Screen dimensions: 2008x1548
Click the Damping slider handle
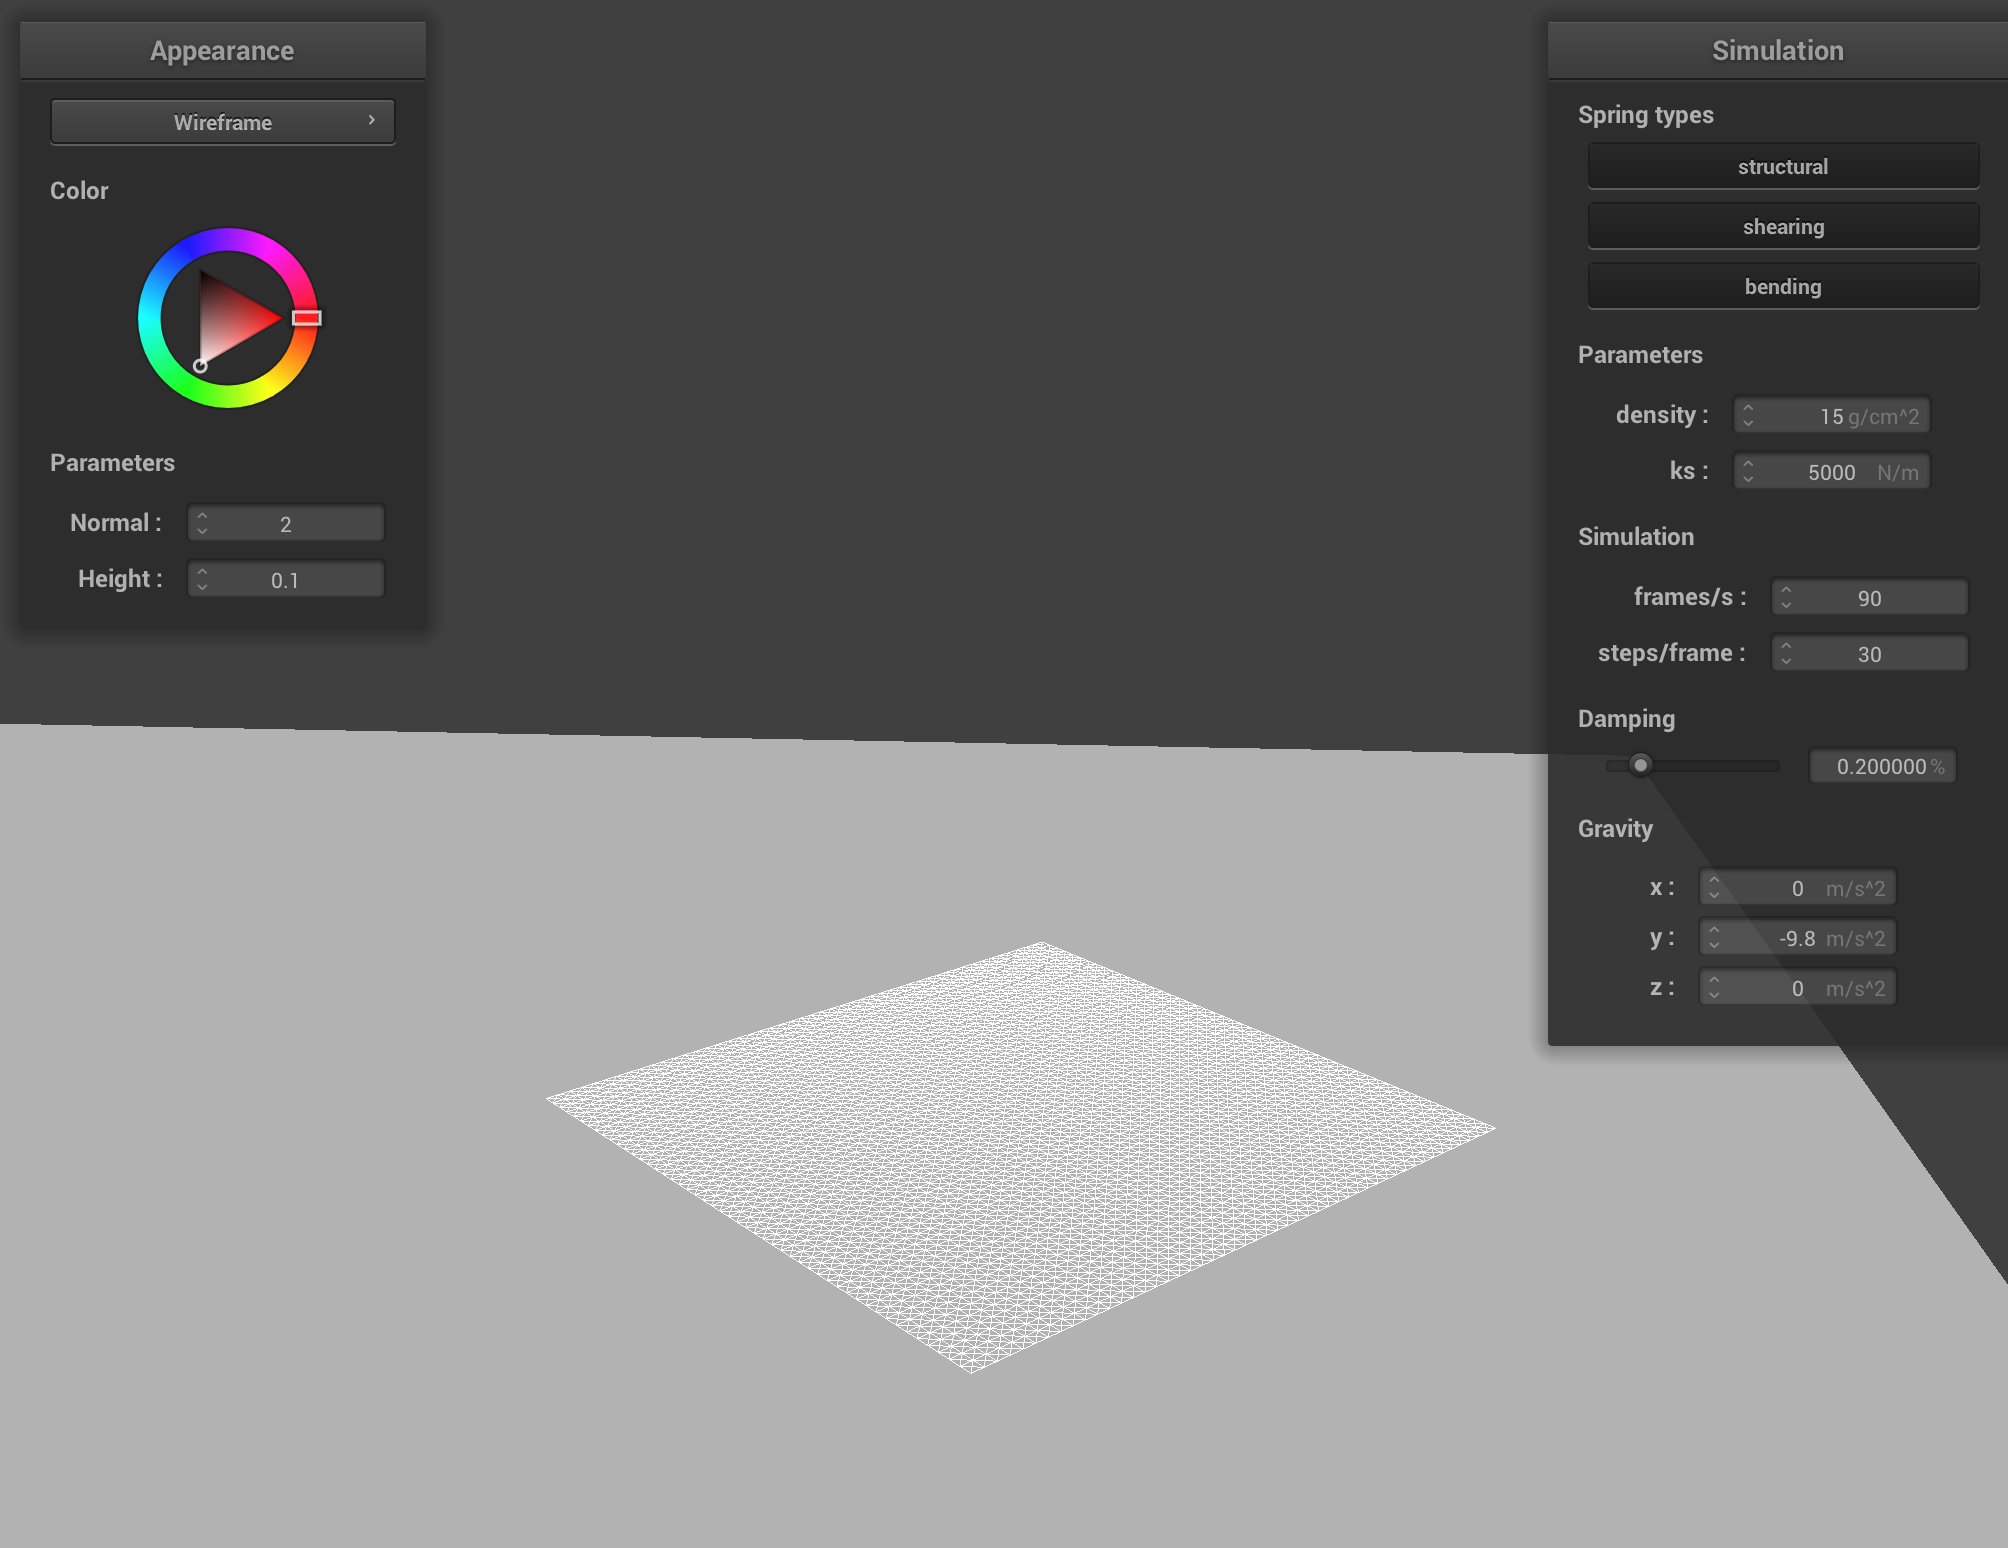coord(1640,765)
